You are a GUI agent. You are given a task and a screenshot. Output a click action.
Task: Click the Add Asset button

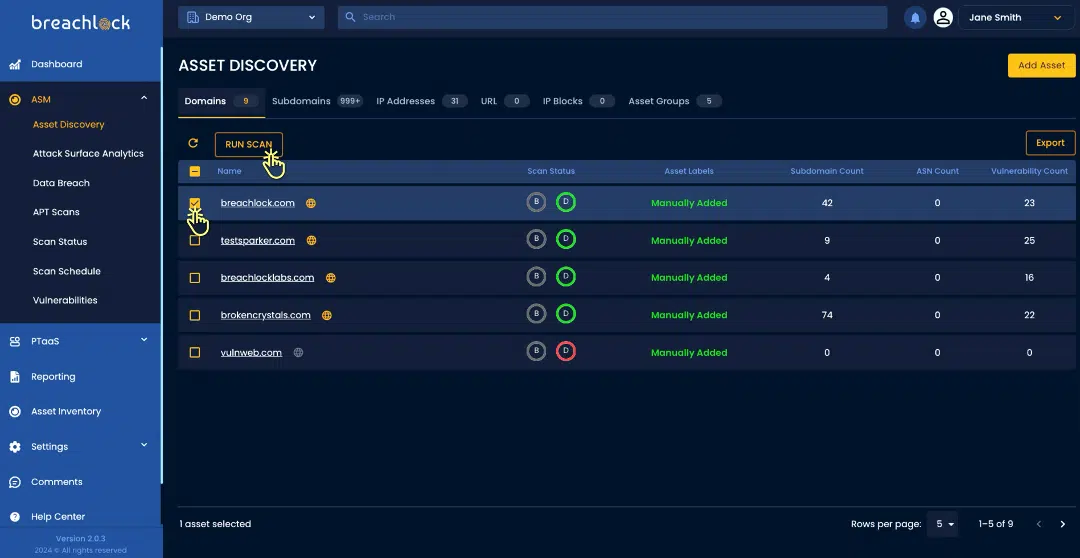click(1041, 65)
